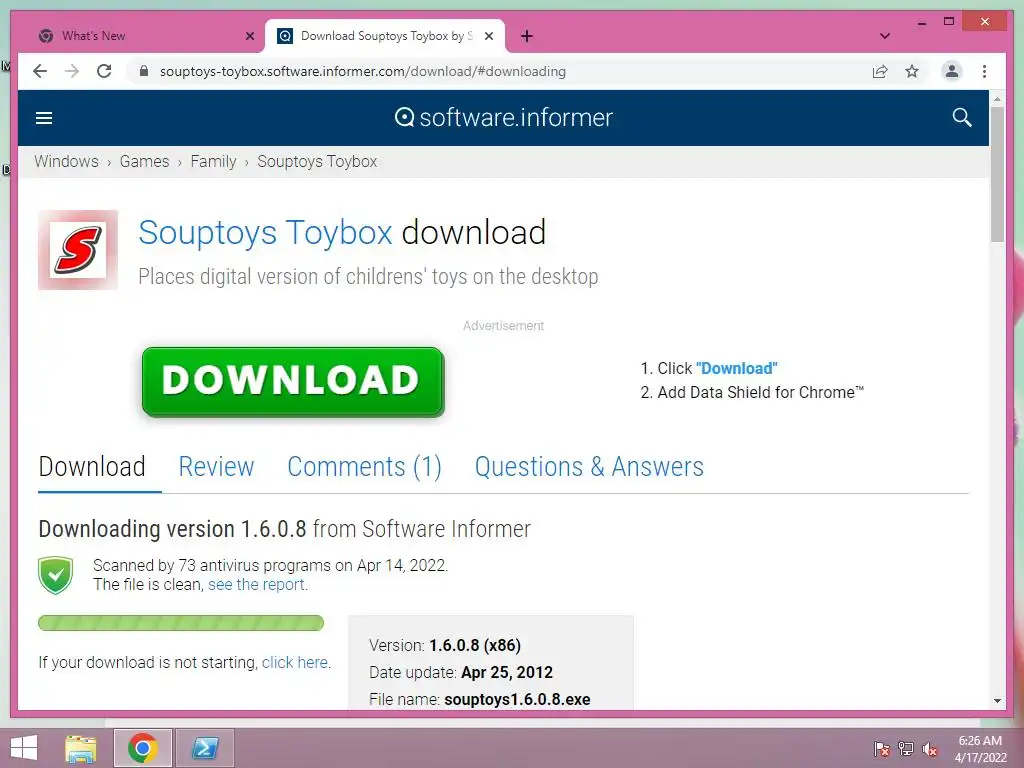Open the hamburger menu on Software Informer

pos(44,118)
